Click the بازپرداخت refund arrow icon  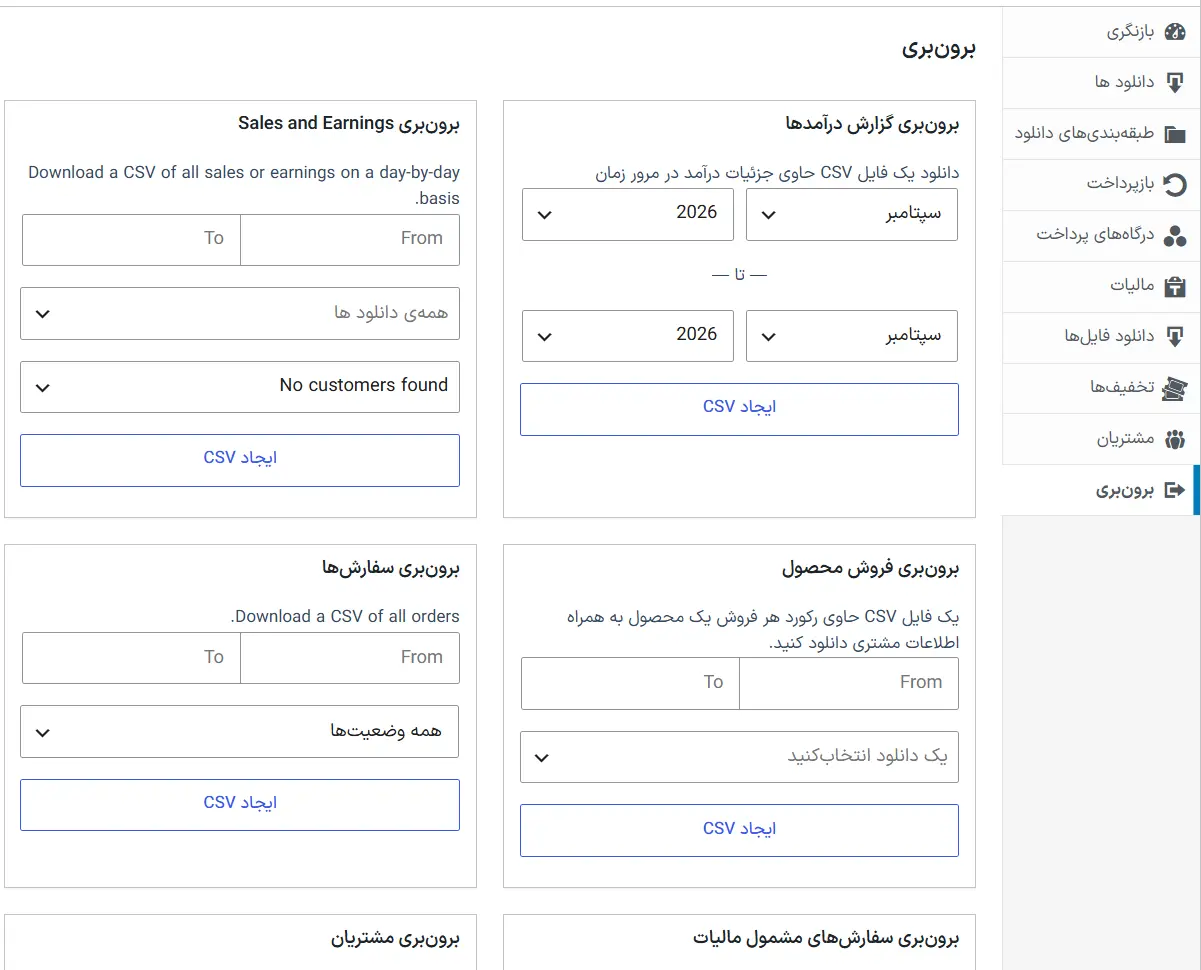click(x=1175, y=184)
